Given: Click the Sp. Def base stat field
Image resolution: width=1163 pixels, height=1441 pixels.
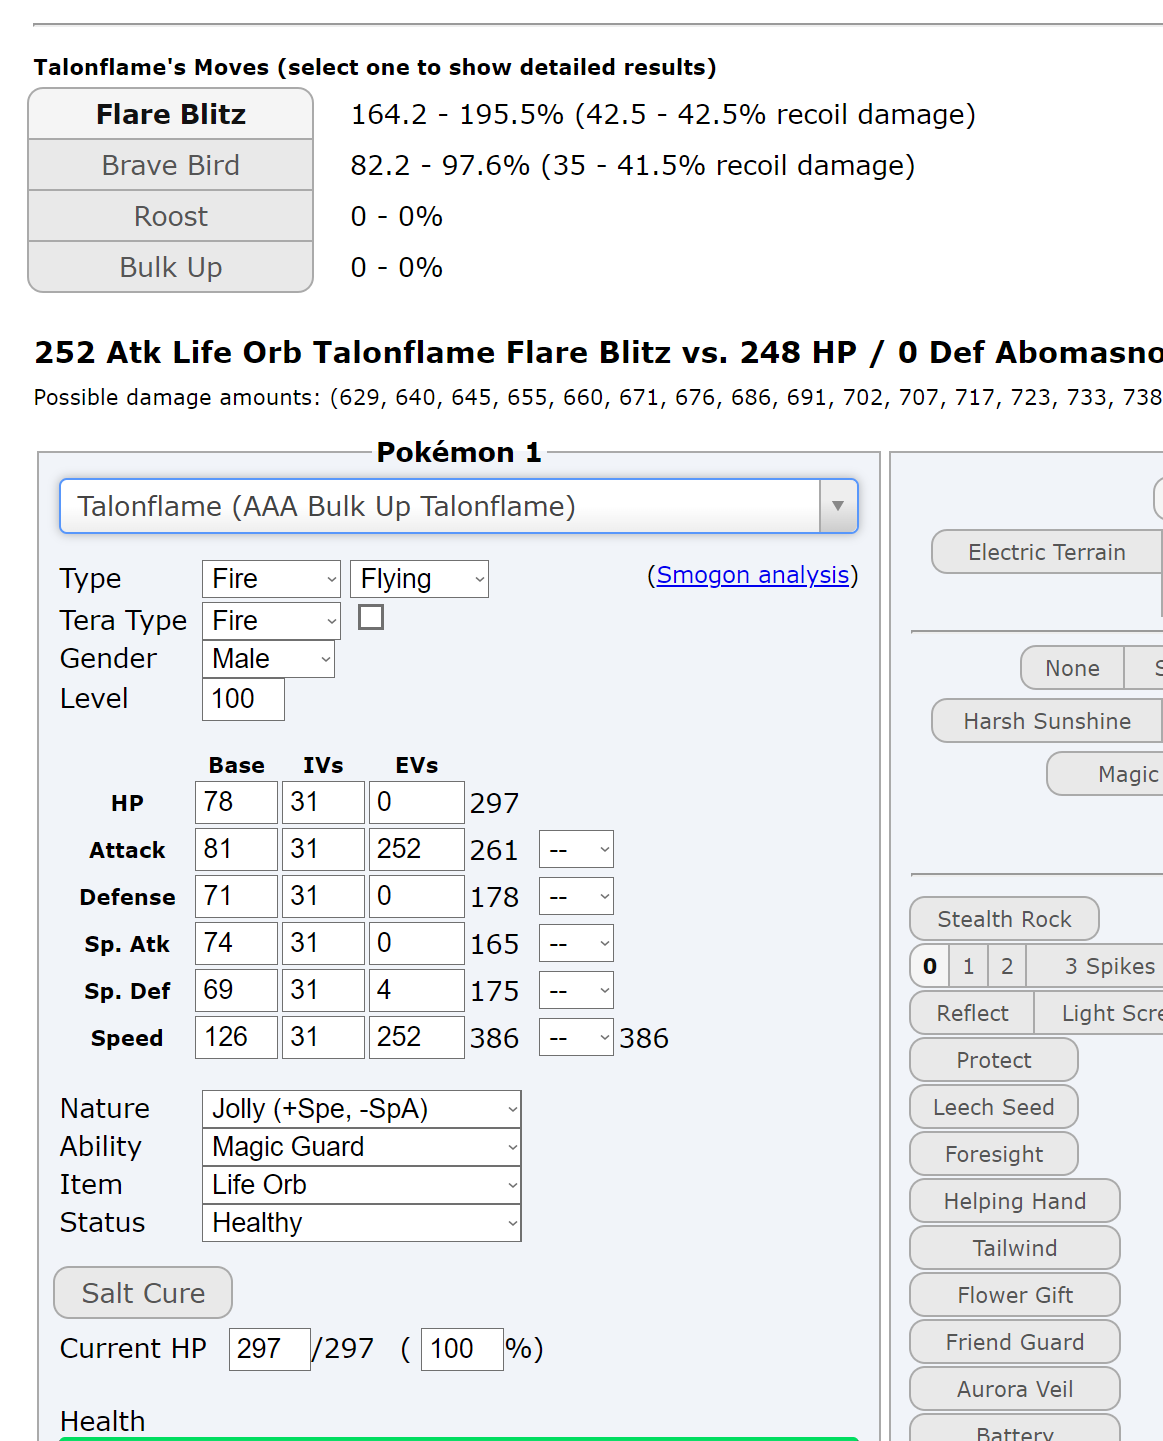Looking at the screenshot, I should tap(236, 990).
